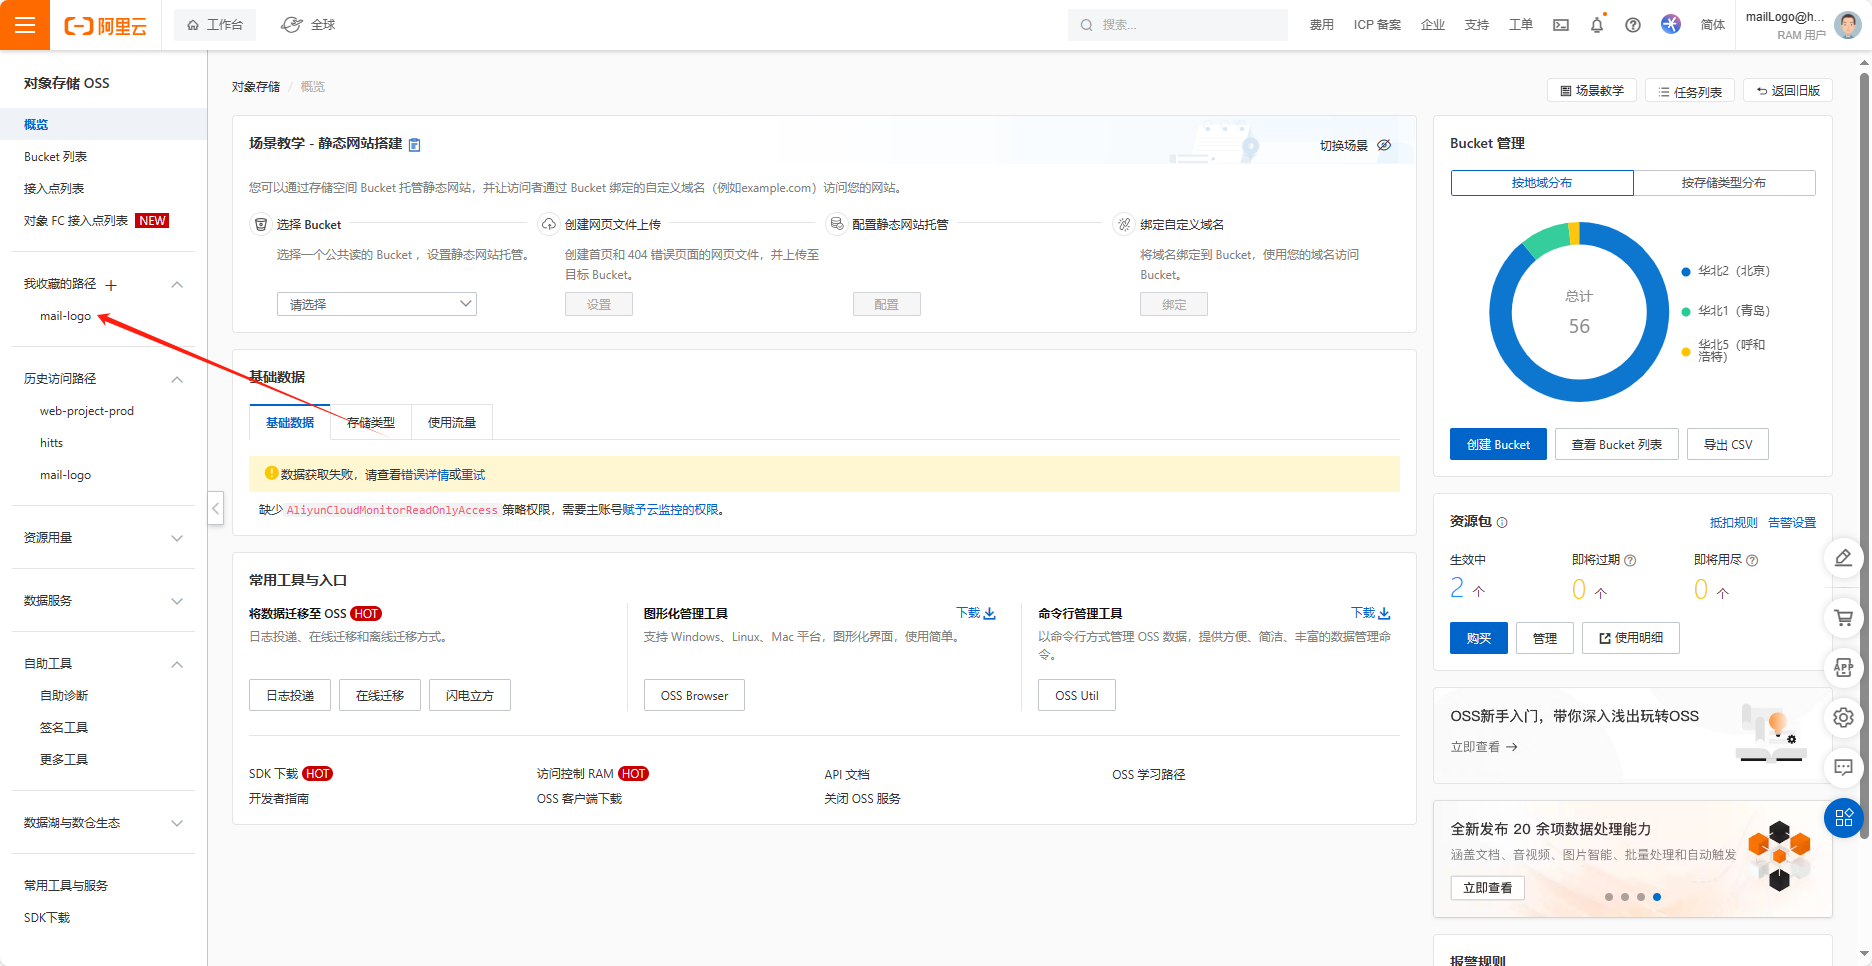Open the OSS Browser tool button
The width and height of the screenshot is (1872, 966).
(694, 696)
